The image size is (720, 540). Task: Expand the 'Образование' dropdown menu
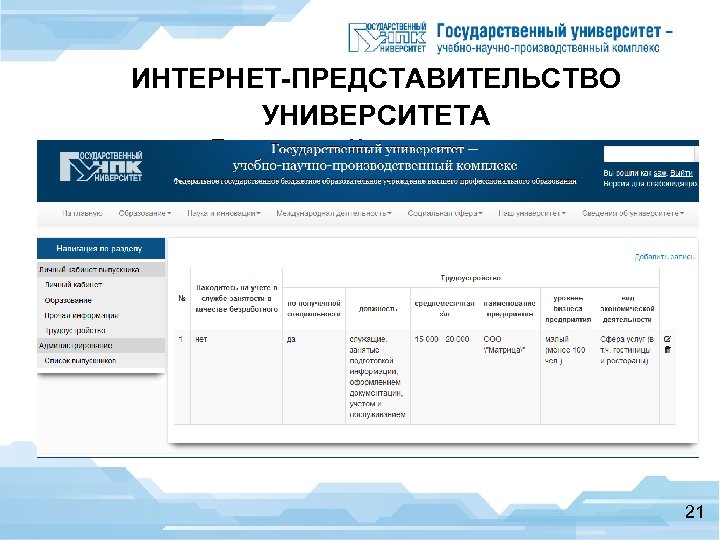[x=145, y=214]
